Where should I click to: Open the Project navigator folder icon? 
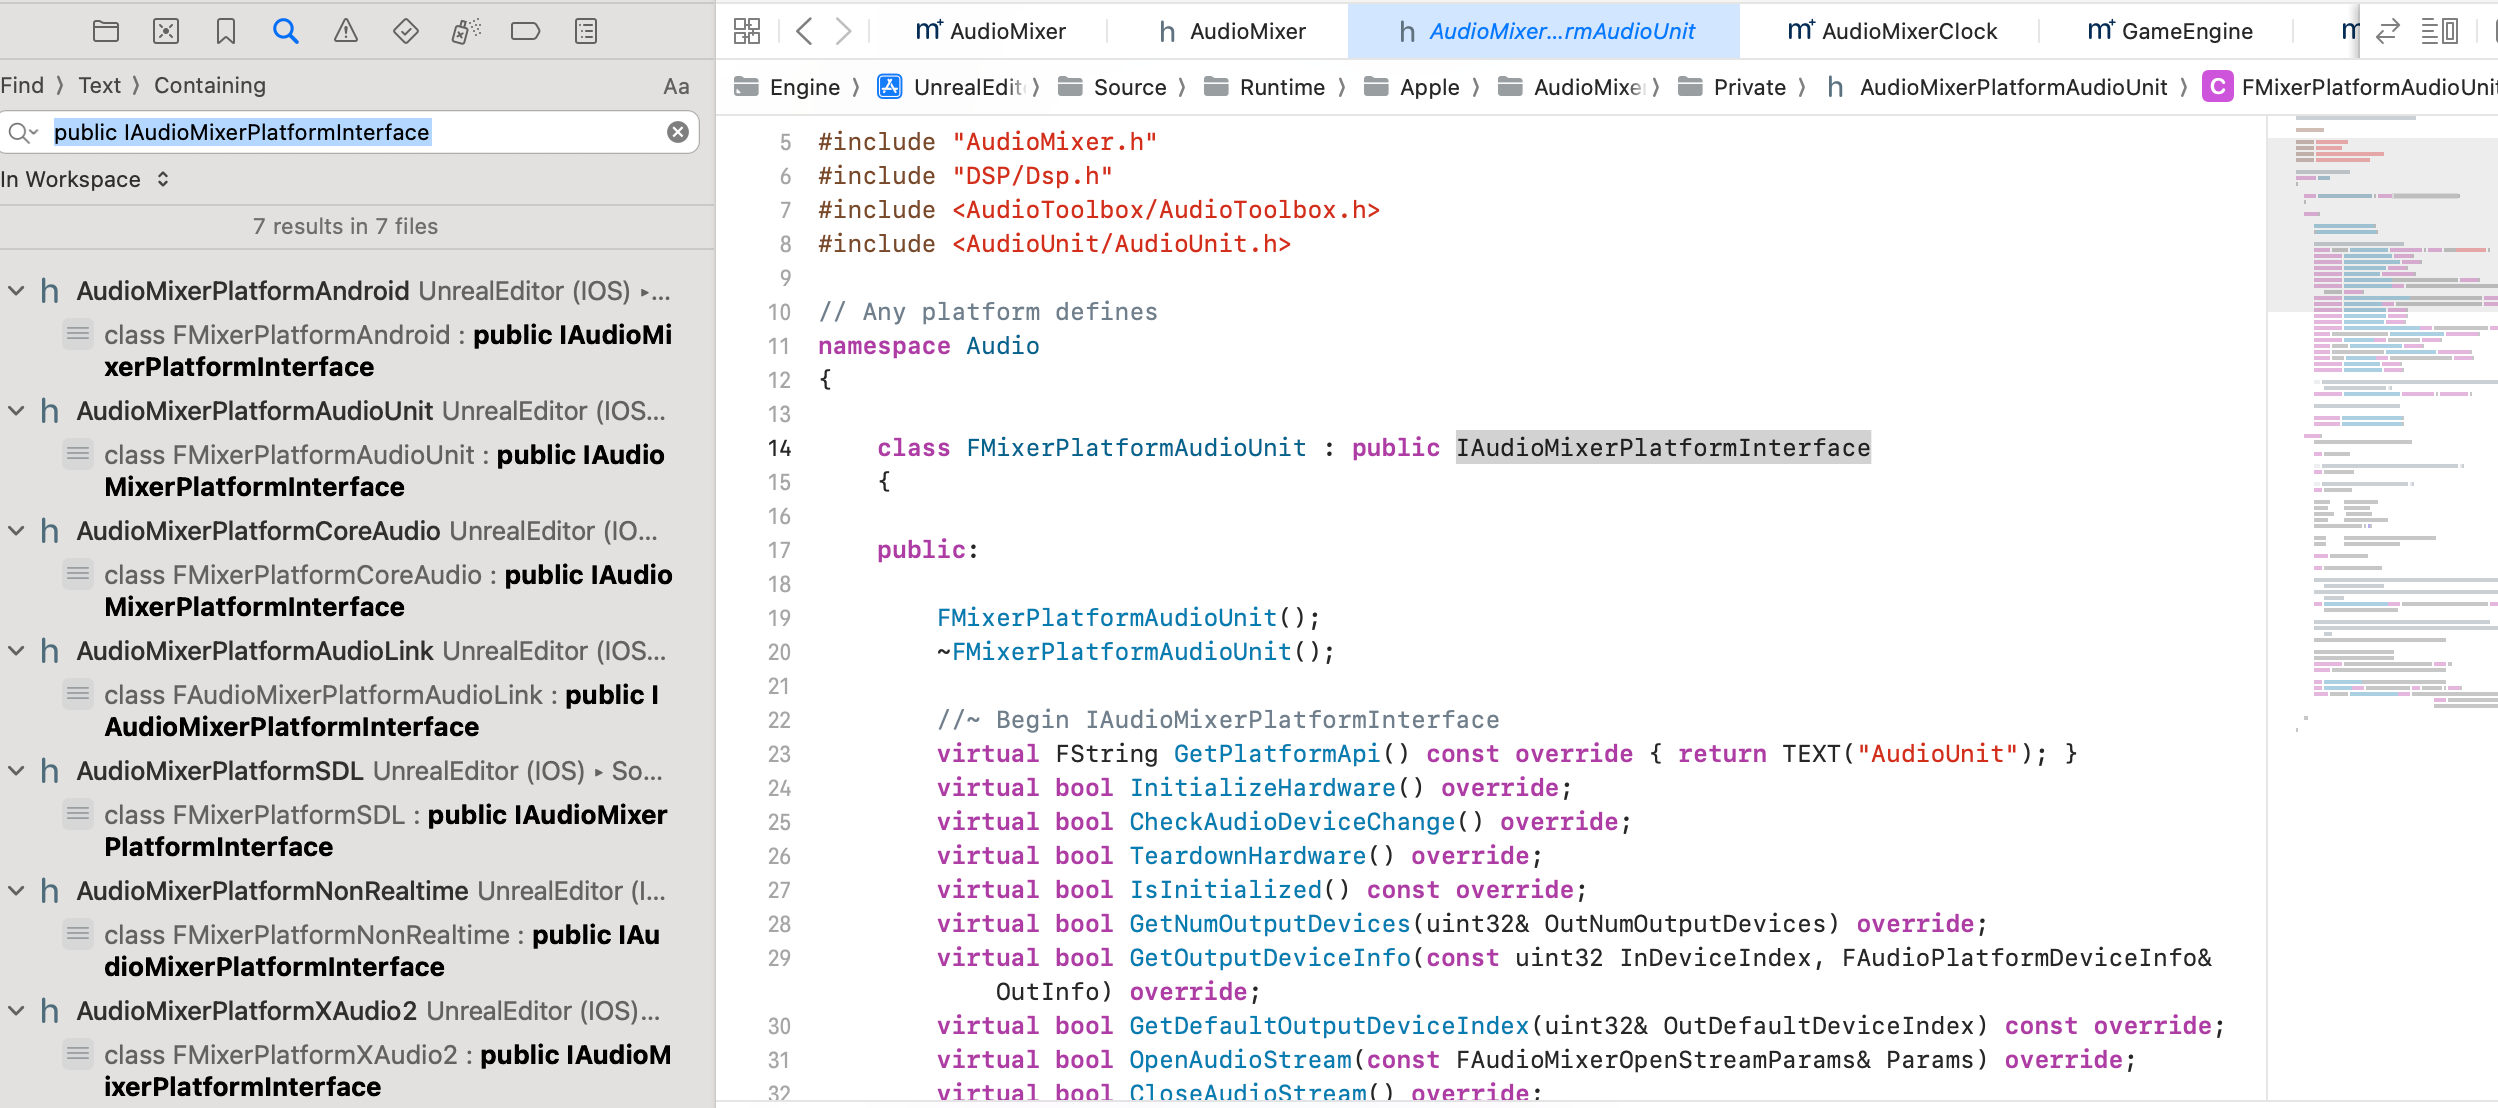(x=105, y=31)
